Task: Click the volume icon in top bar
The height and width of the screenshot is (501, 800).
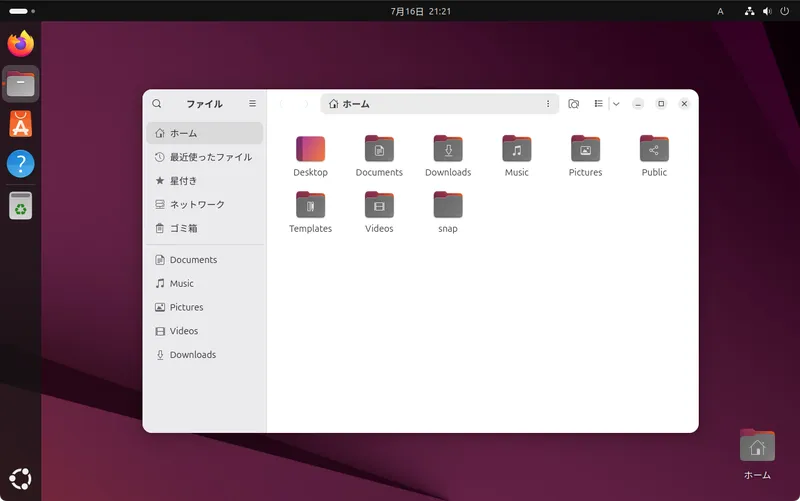Action: click(767, 11)
